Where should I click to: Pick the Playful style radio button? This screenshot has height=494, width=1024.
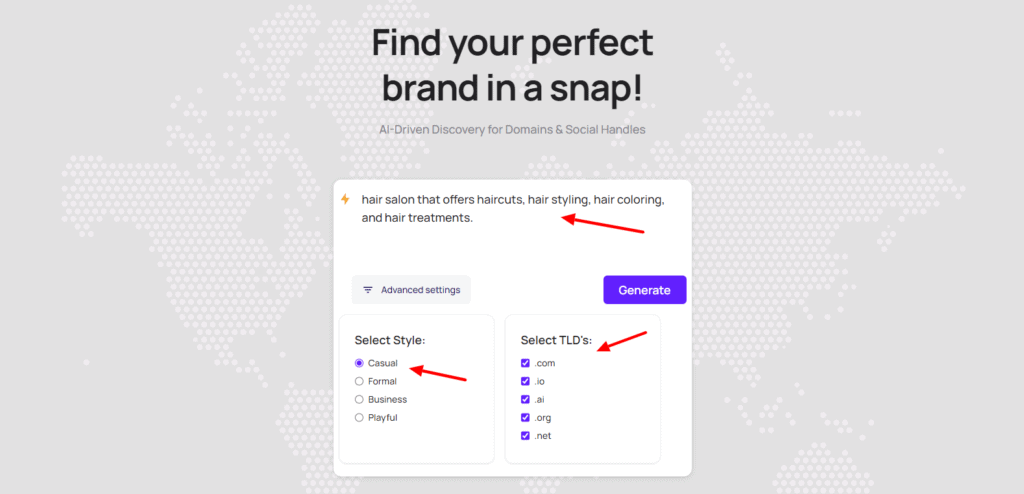[359, 418]
